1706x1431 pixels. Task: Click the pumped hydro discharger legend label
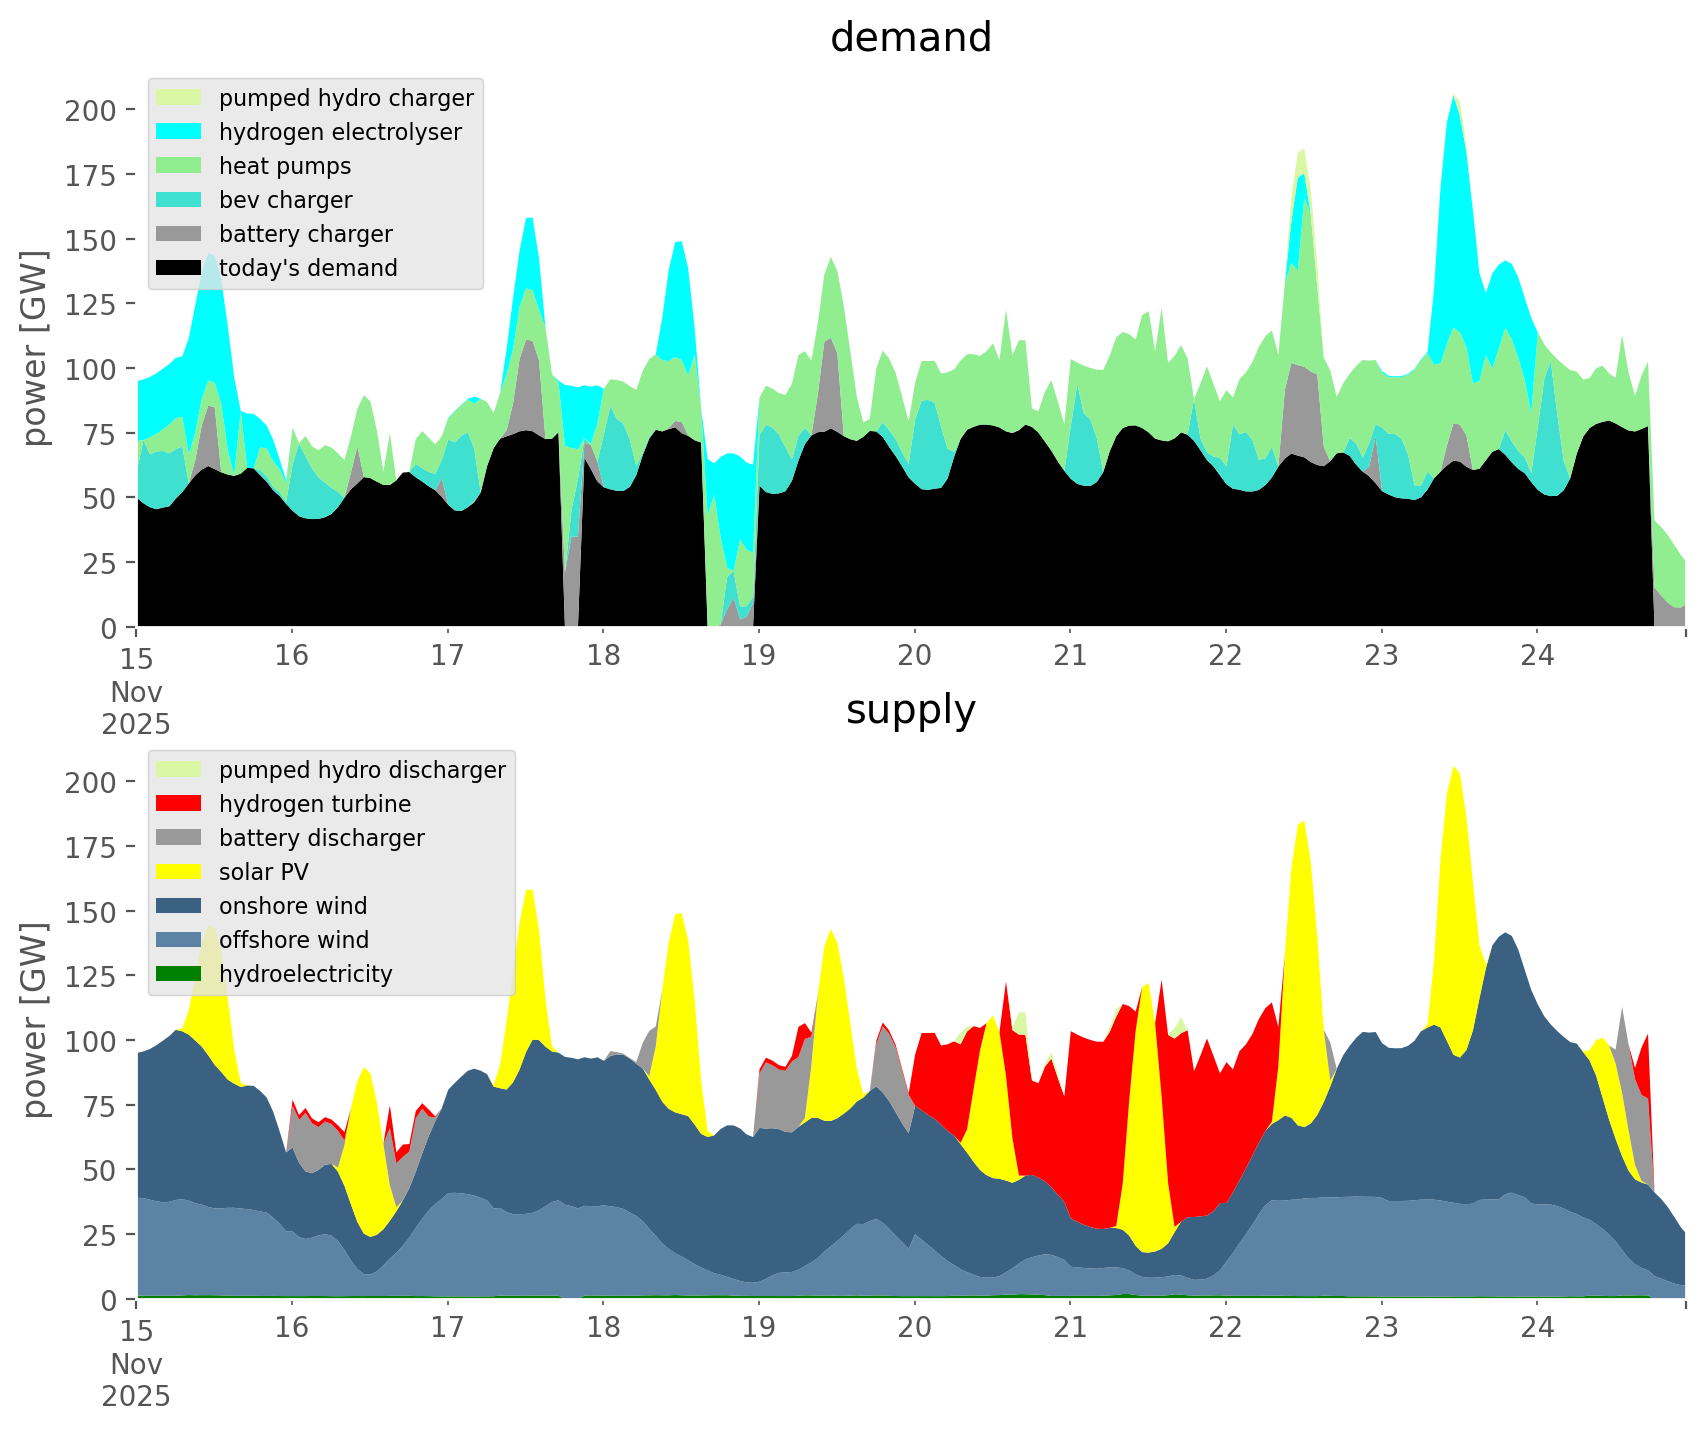pos(362,770)
